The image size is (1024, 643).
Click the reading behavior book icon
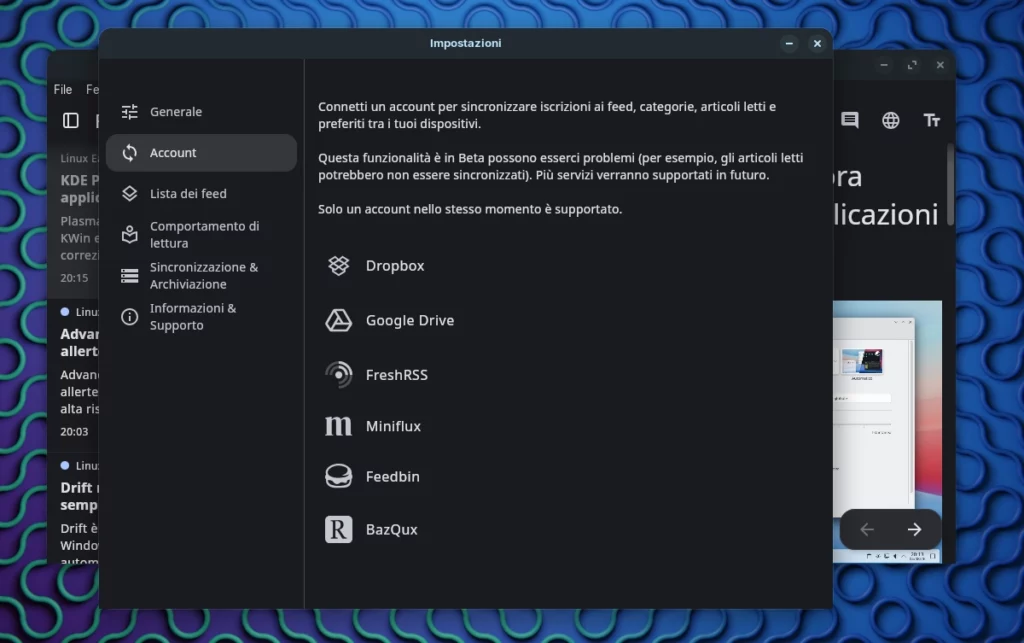pos(129,234)
